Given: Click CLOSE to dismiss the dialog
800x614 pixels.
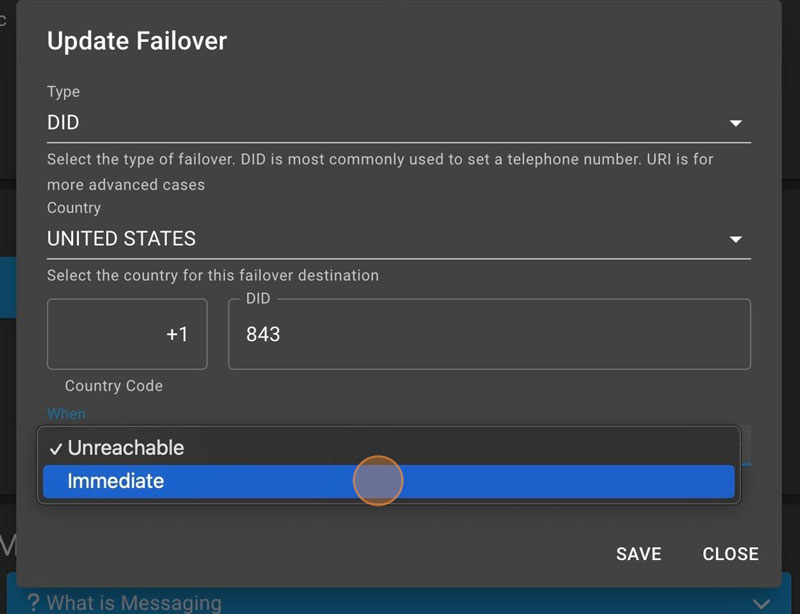Looking at the screenshot, I should pyautogui.click(x=730, y=554).
